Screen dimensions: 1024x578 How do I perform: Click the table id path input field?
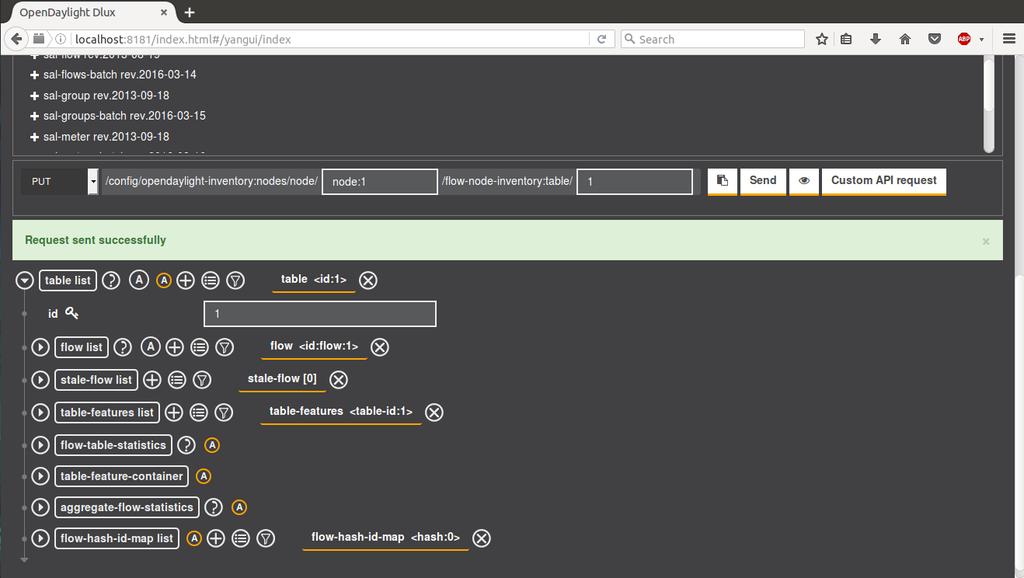click(635, 182)
